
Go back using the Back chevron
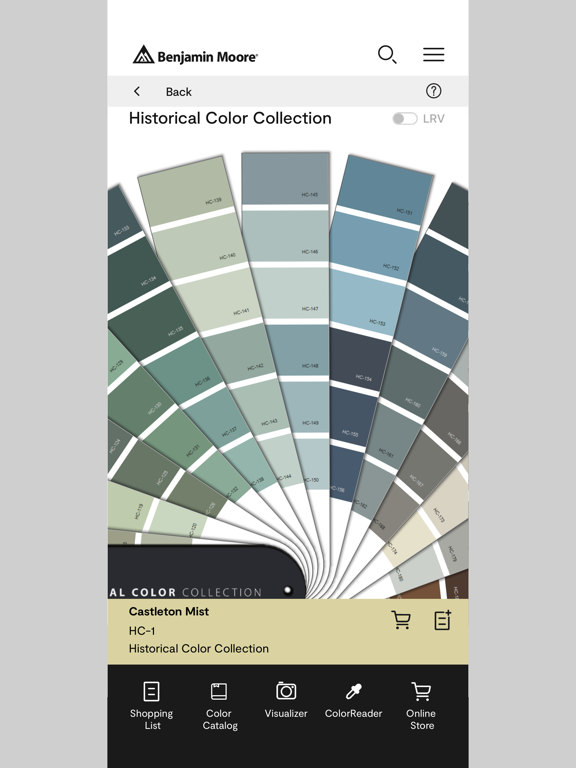click(137, 92)
